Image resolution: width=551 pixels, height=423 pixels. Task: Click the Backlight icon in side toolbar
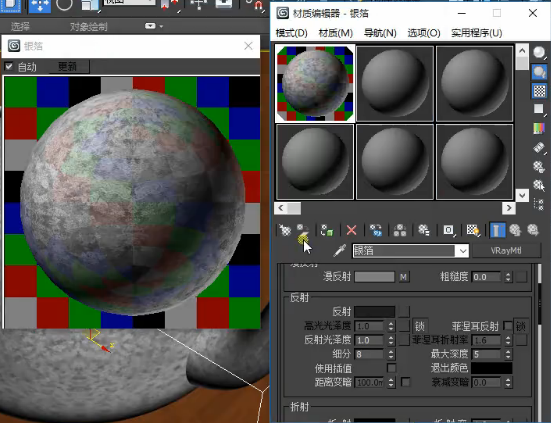tap(539, 72)
